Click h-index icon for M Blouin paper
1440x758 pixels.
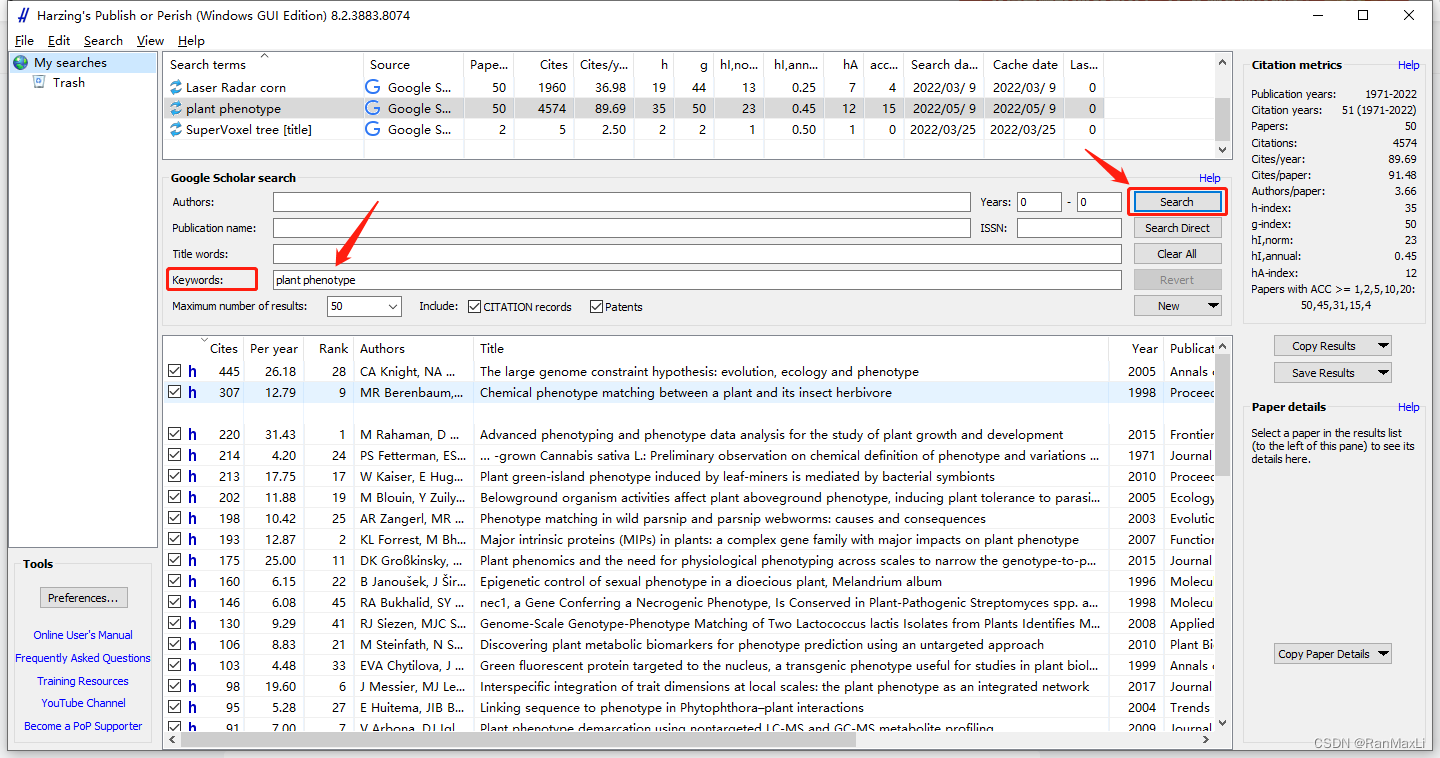click(192, 498)
